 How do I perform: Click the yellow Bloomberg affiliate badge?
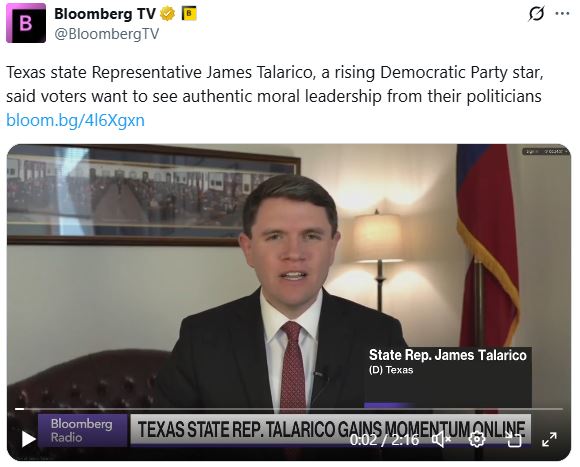[x=189, y=14]
